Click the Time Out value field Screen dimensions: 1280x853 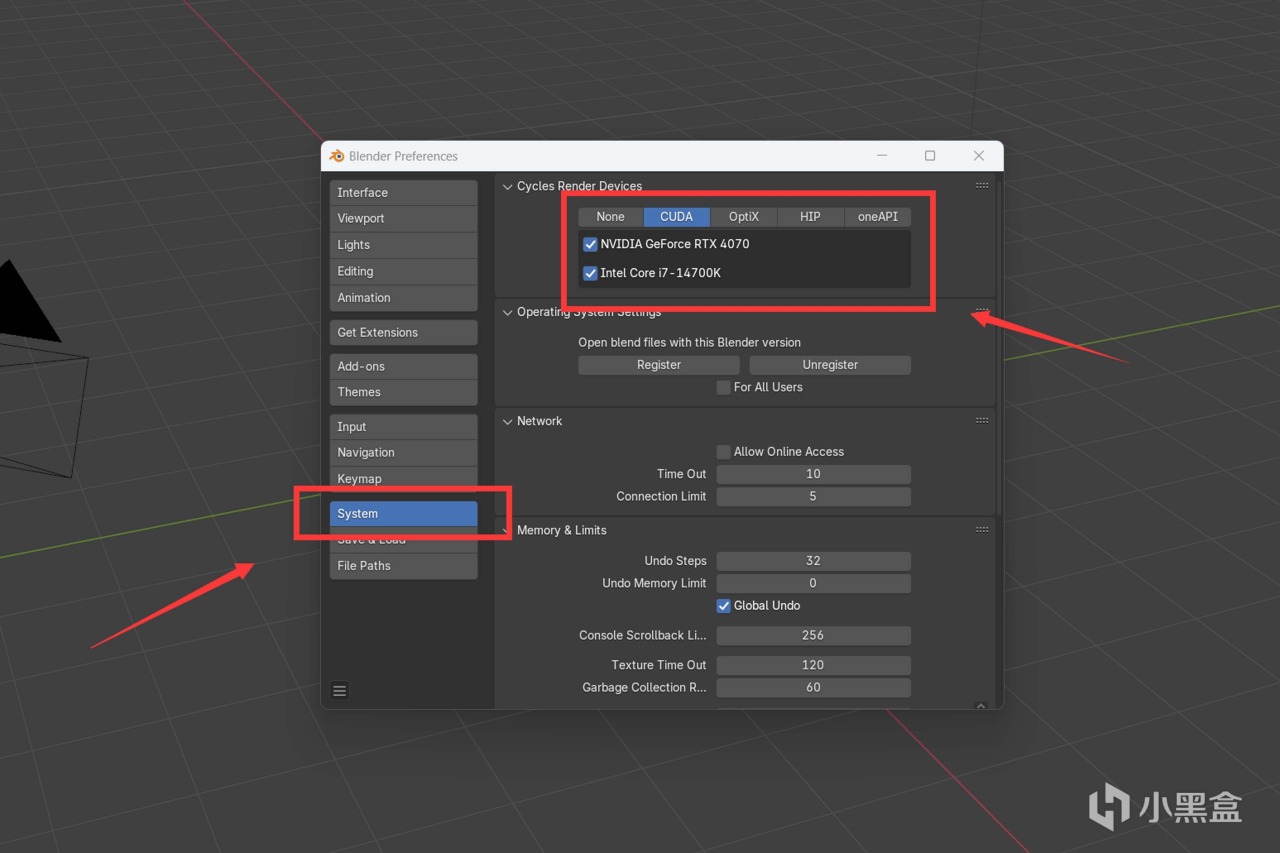(813, 474)
